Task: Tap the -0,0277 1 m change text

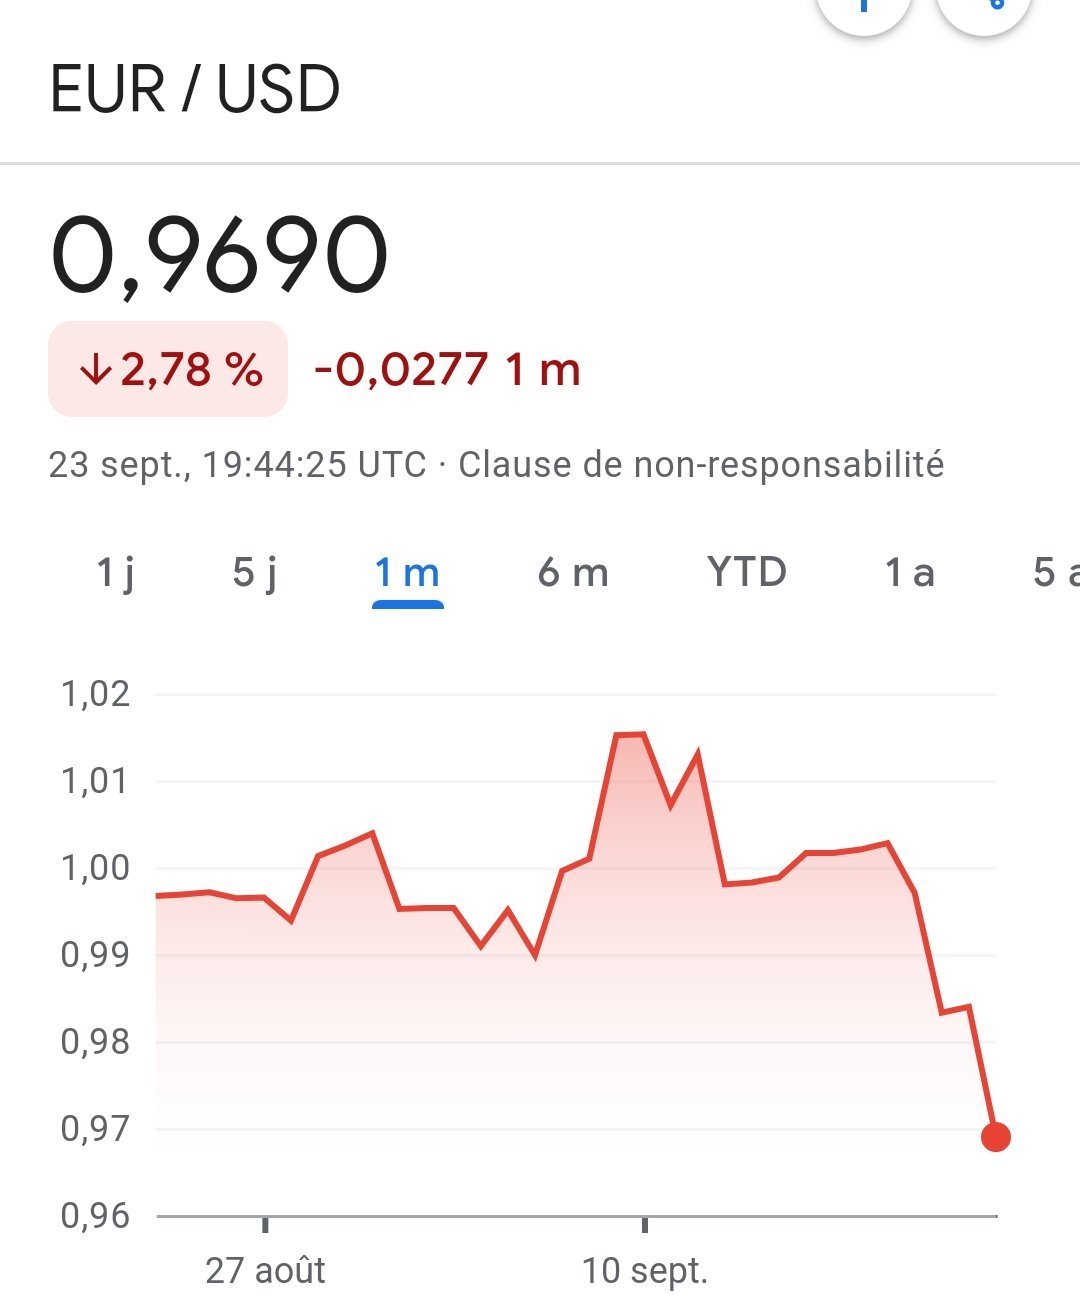Action: click(x=447, y=370)
